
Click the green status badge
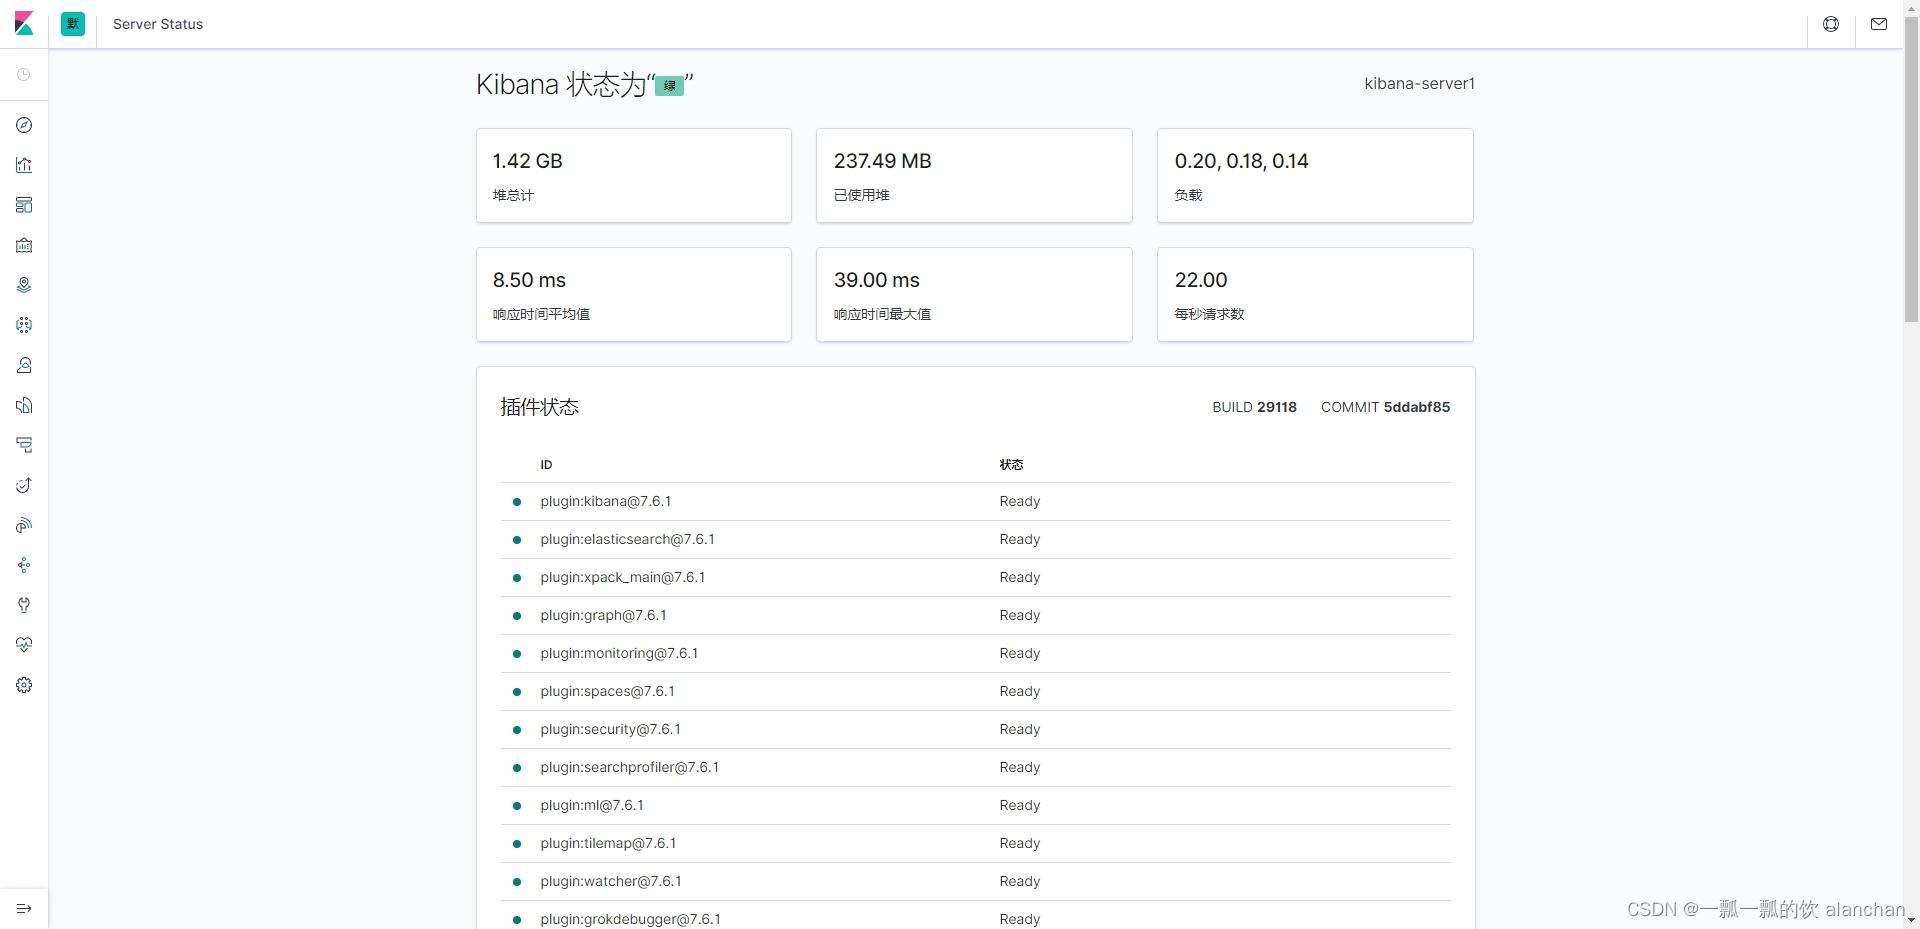click(x=670, y=86)
